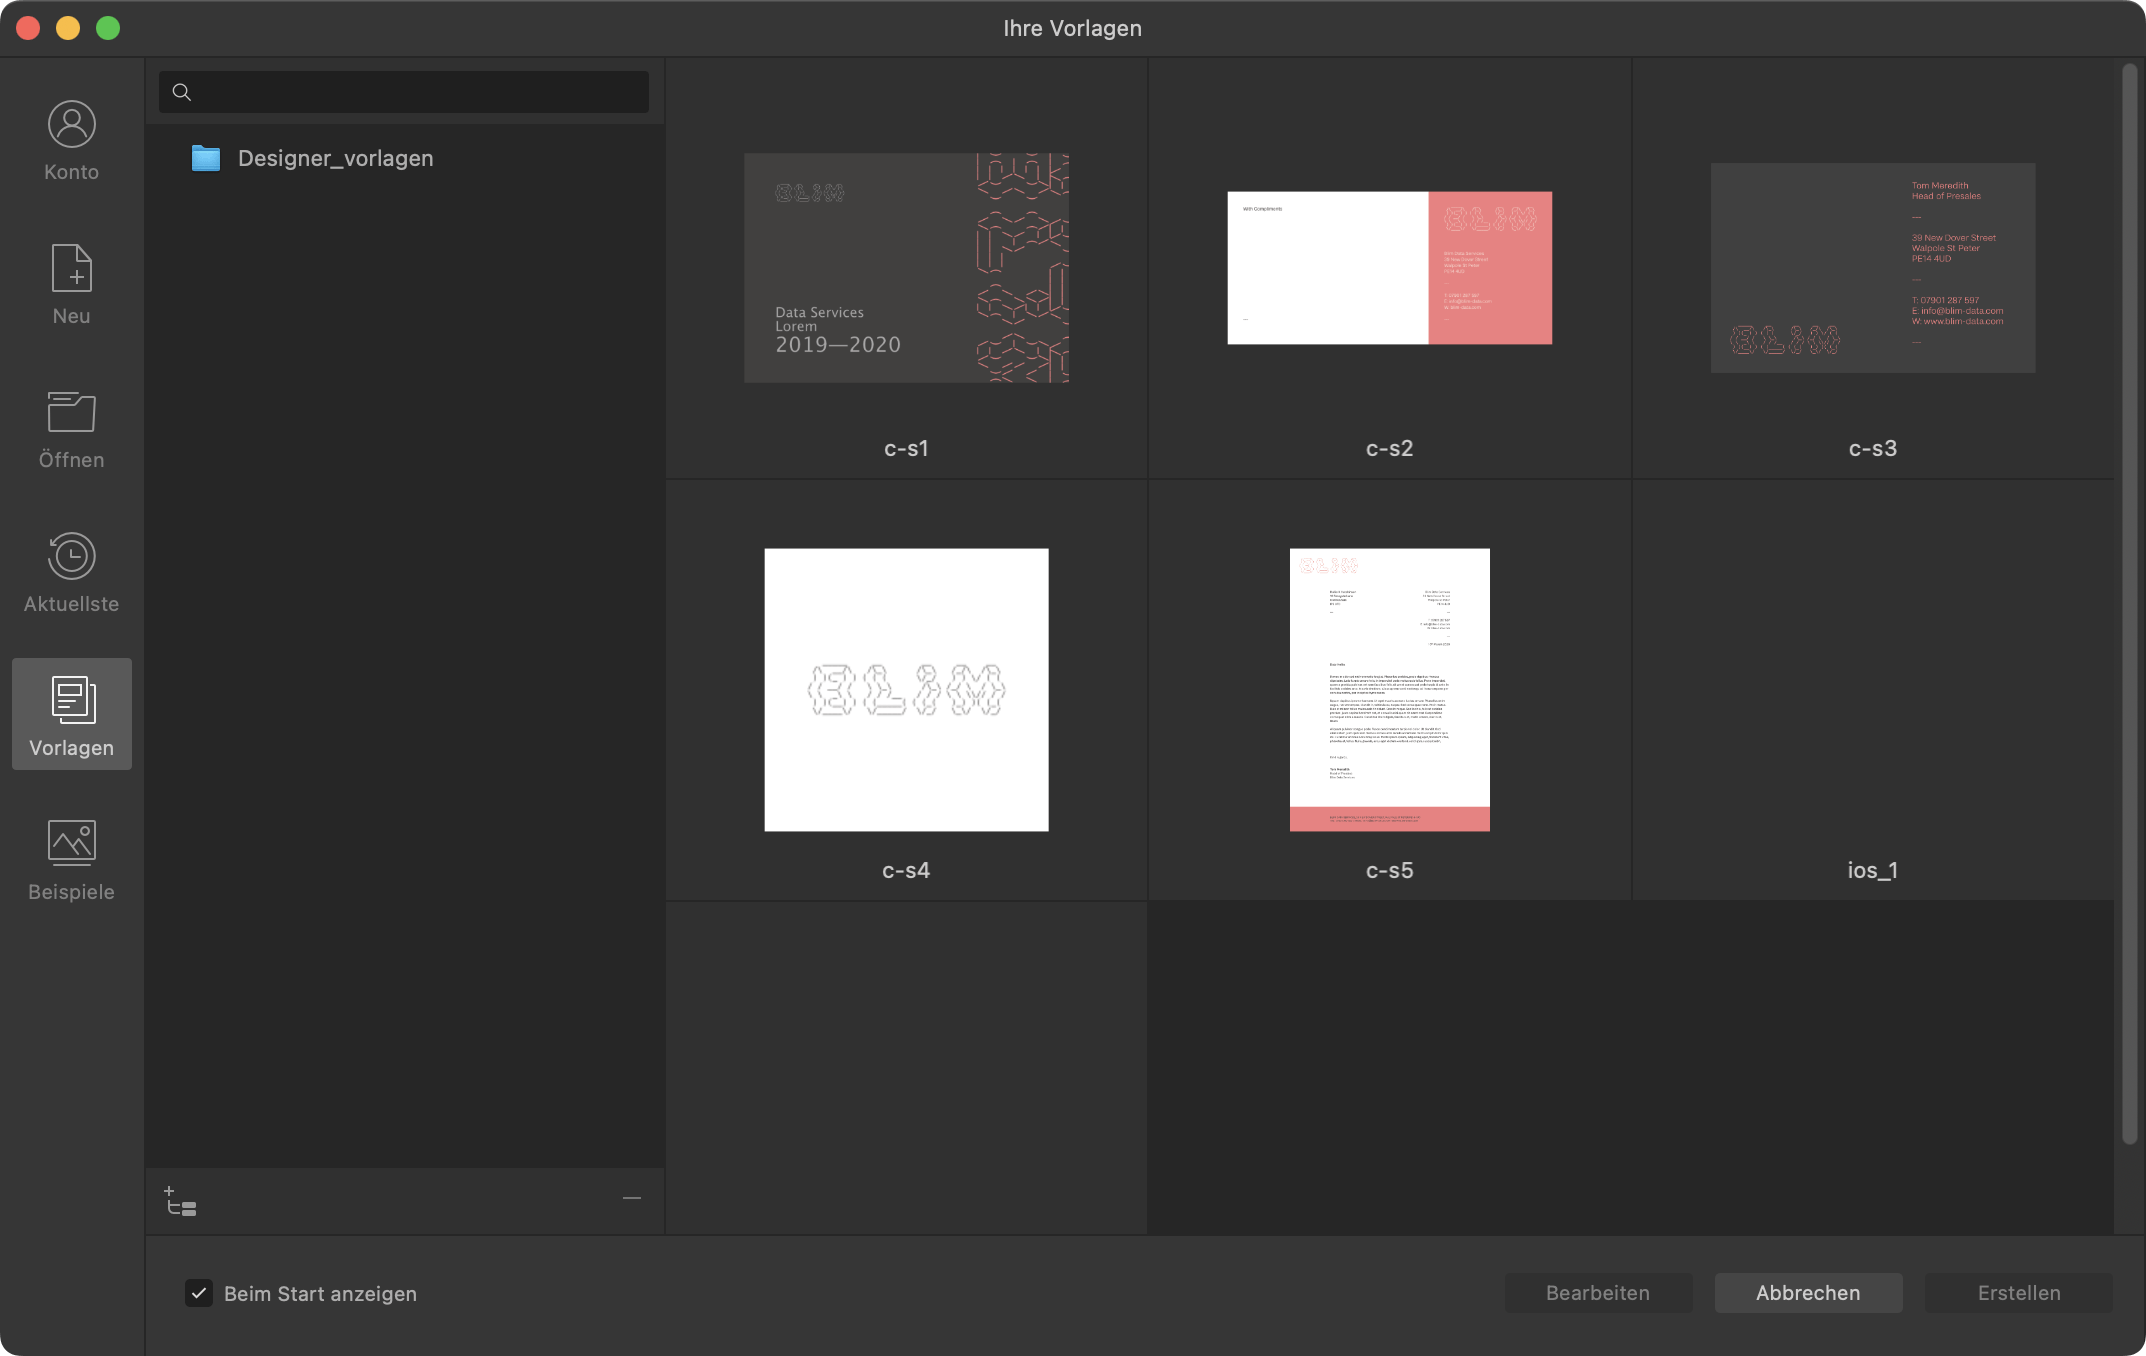2146x1356 pixels.
Task: Click Bearbeiten edit button
Action: tap(1598, 1292)
